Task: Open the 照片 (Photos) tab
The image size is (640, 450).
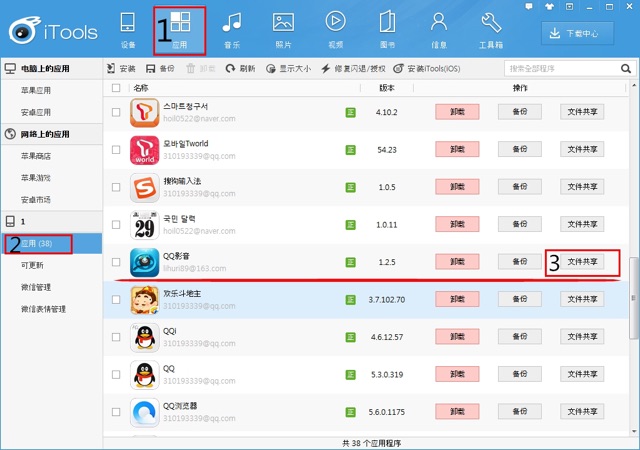Action: pyautogui.click(x=283, y=31)
